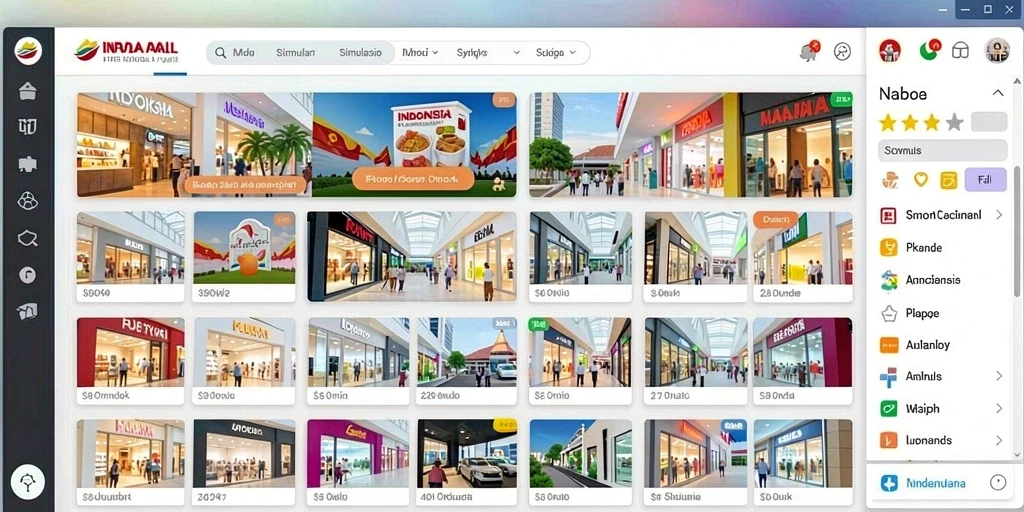Click the search magnifier in the search bar
This screenshot has width=1024, height=512.
click(221, 53)
